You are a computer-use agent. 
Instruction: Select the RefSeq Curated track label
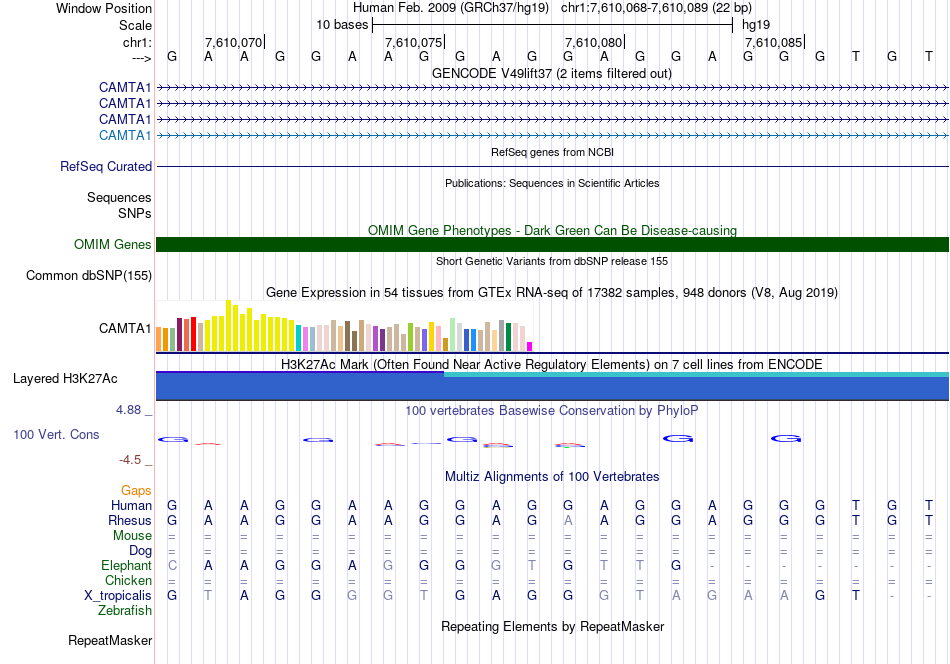pyautogui.click(x=106, y=167)
